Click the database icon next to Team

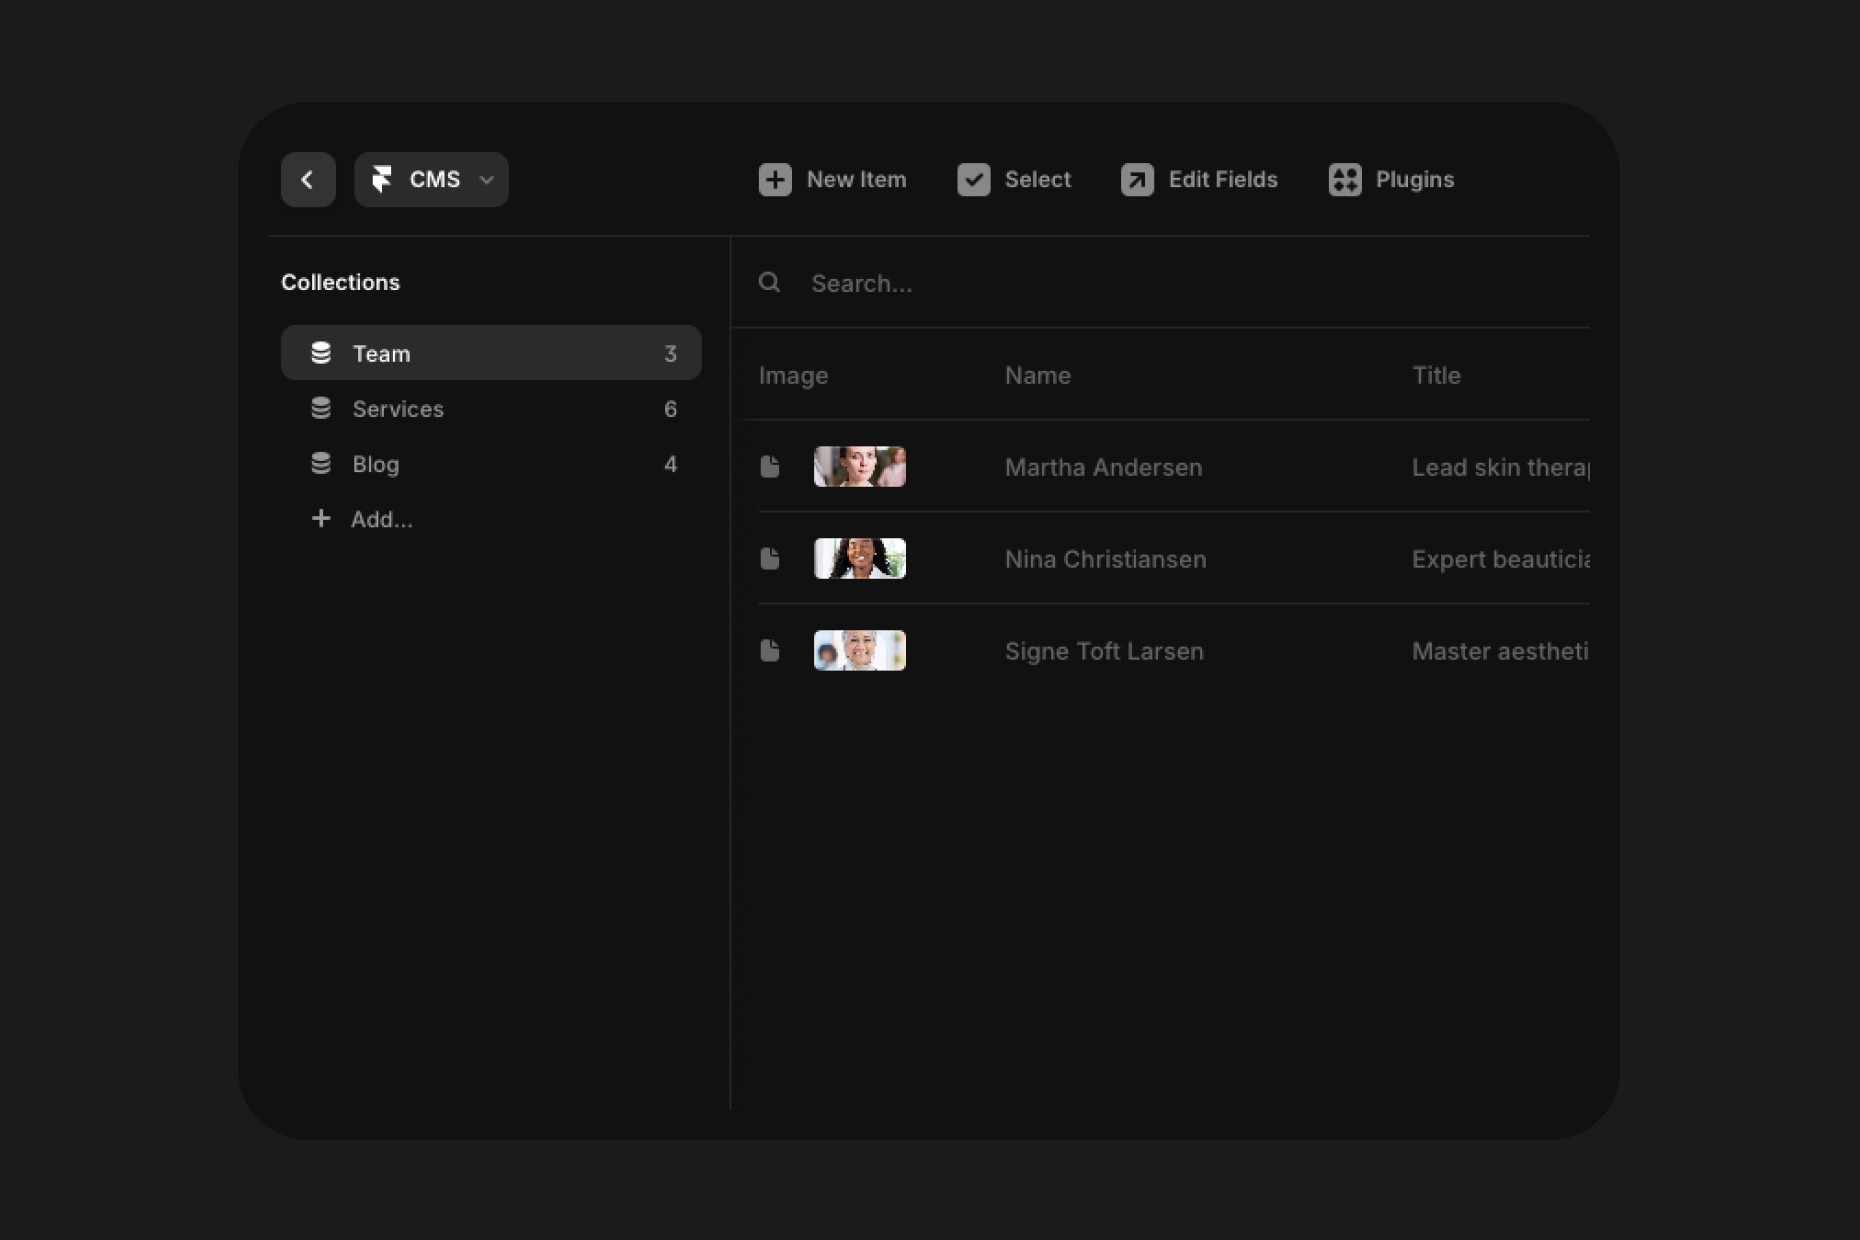(320, 353)
